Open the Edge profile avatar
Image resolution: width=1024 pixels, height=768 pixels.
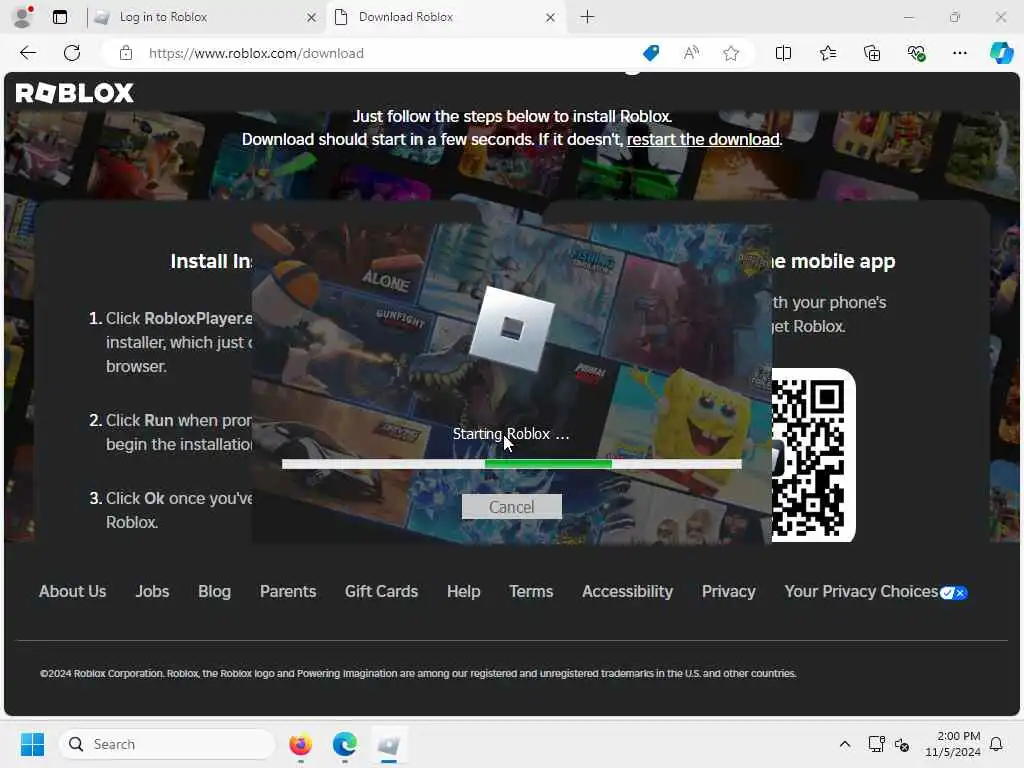23,17
